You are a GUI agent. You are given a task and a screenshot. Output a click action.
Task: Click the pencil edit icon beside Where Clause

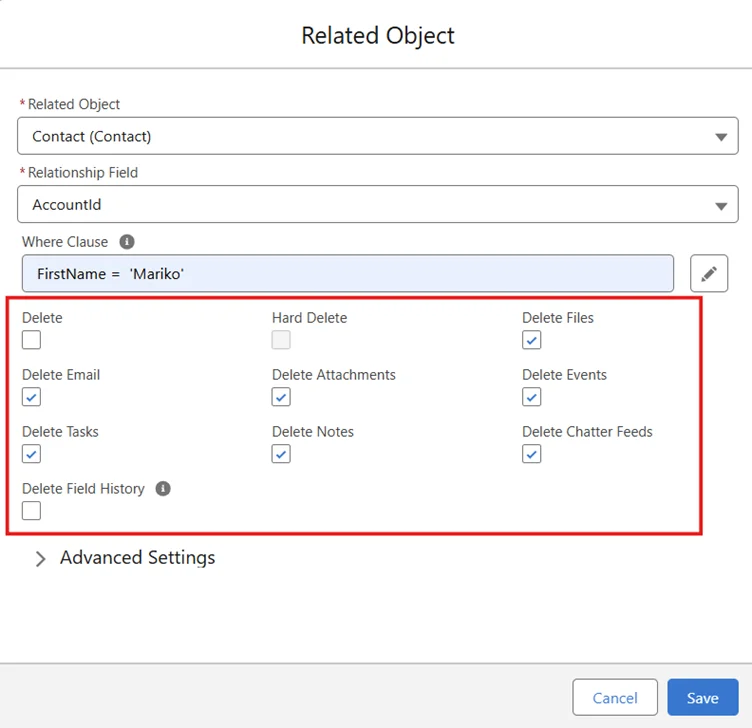click(709, 273)
